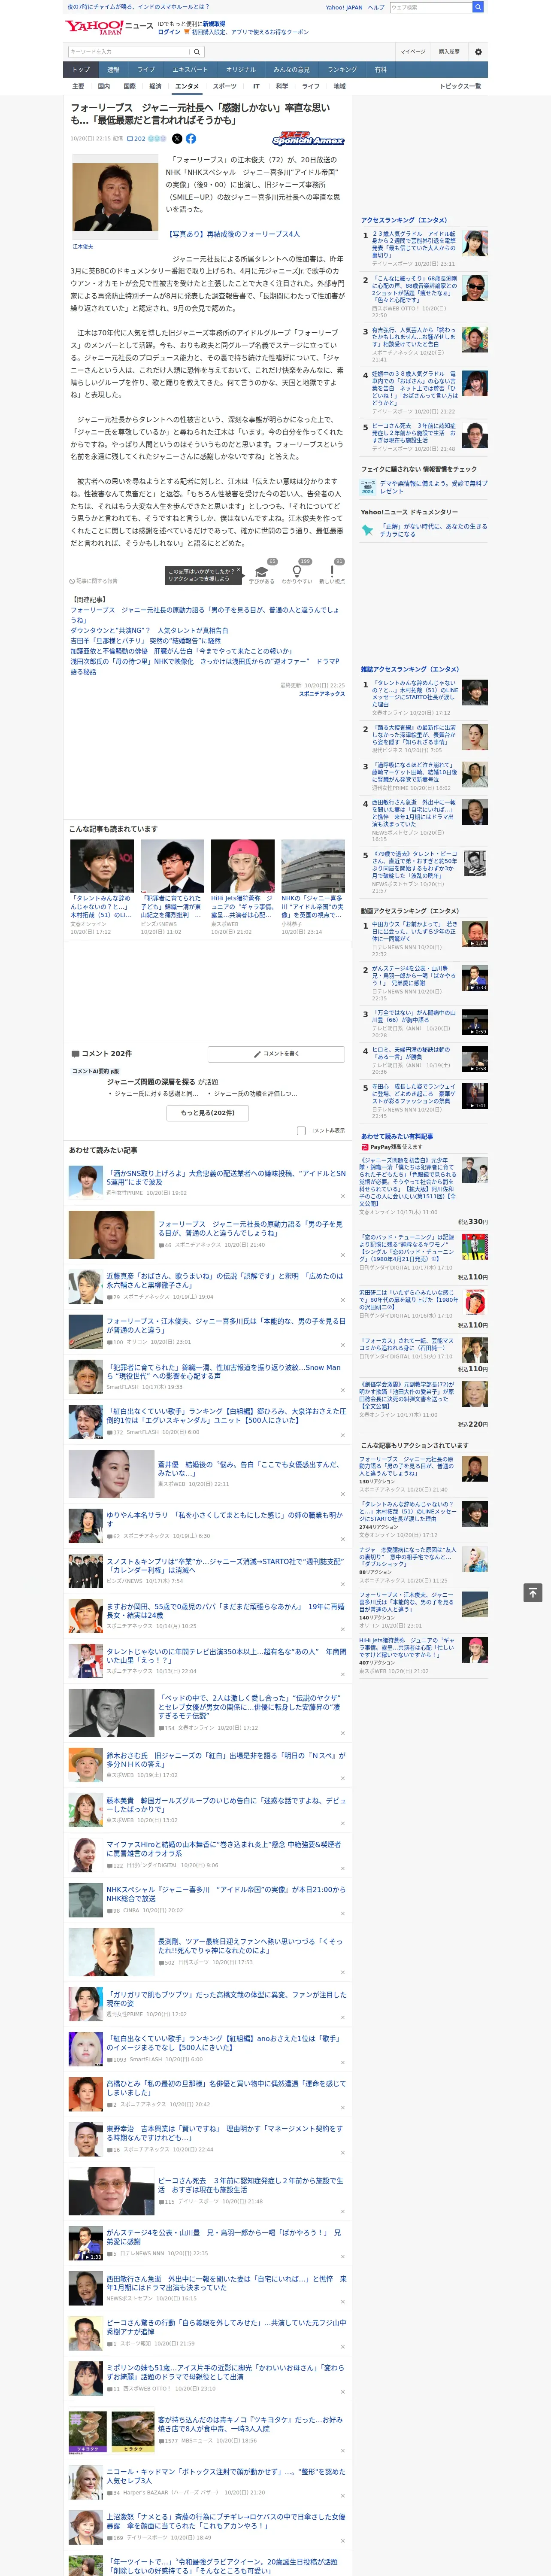Click the search magnifier in the top web search box
Viewport: 551px width, 2576px height.
478,7
